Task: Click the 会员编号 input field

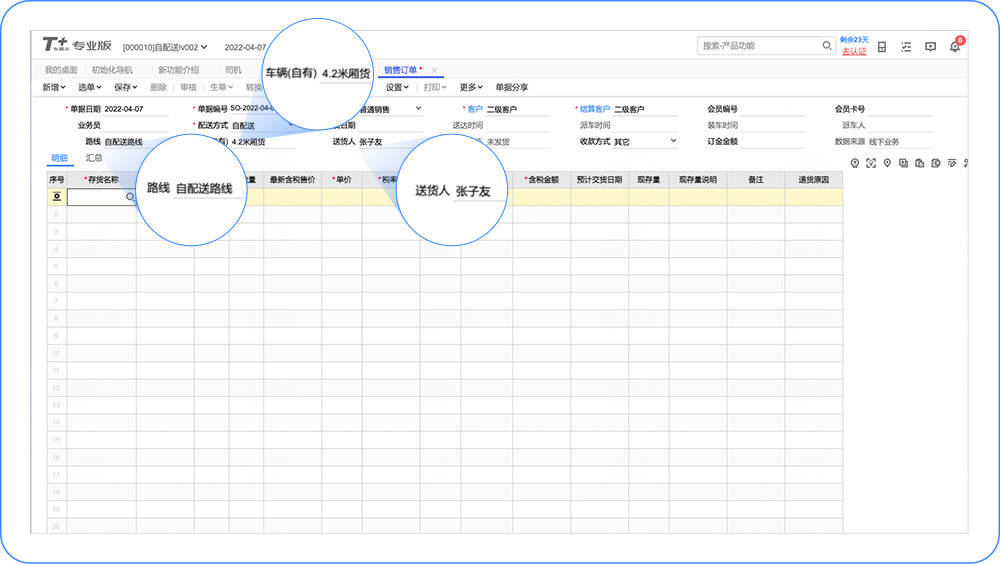Action: 773,109
